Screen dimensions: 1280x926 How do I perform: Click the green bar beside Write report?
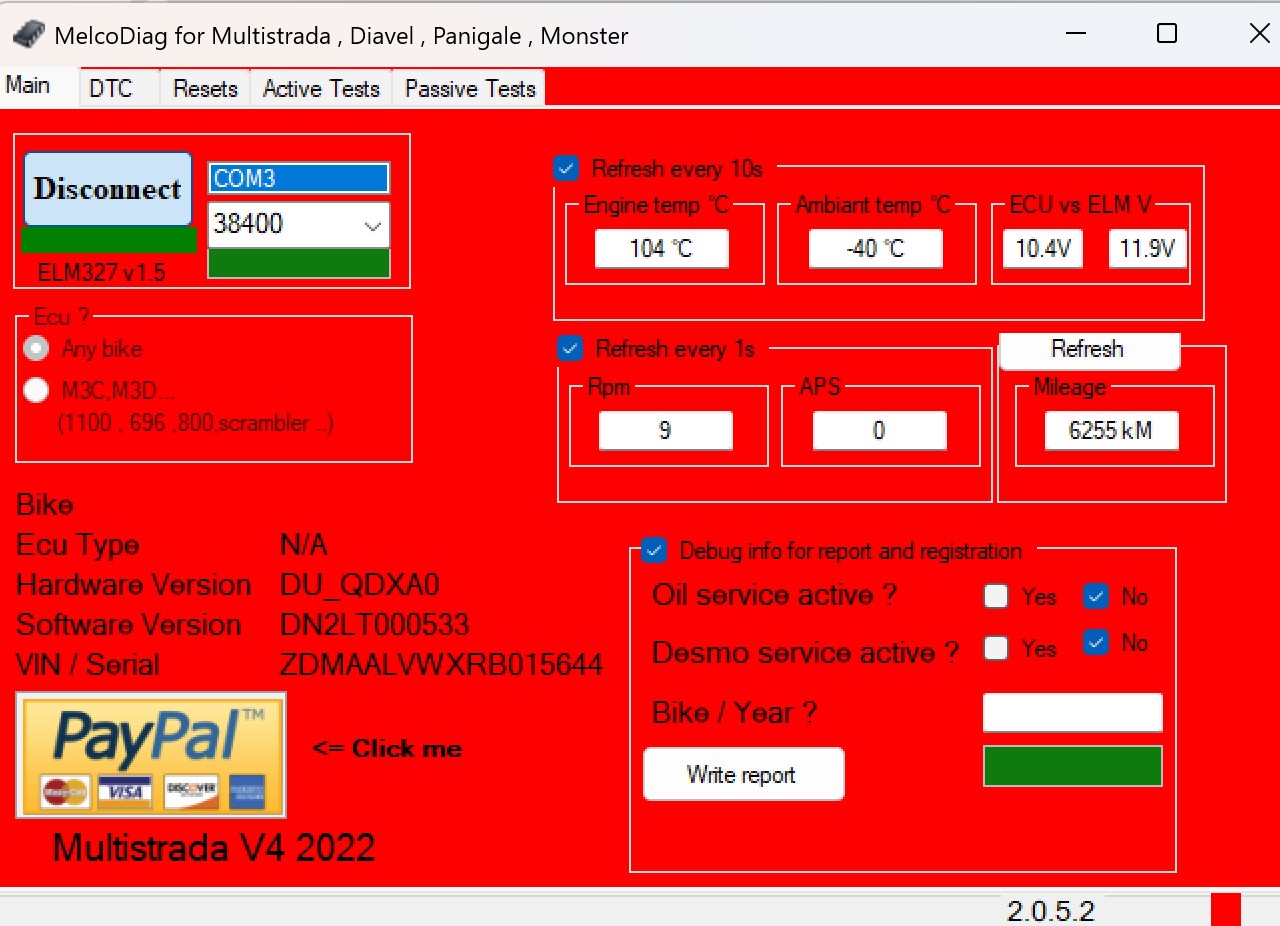tap(1072, 766)
